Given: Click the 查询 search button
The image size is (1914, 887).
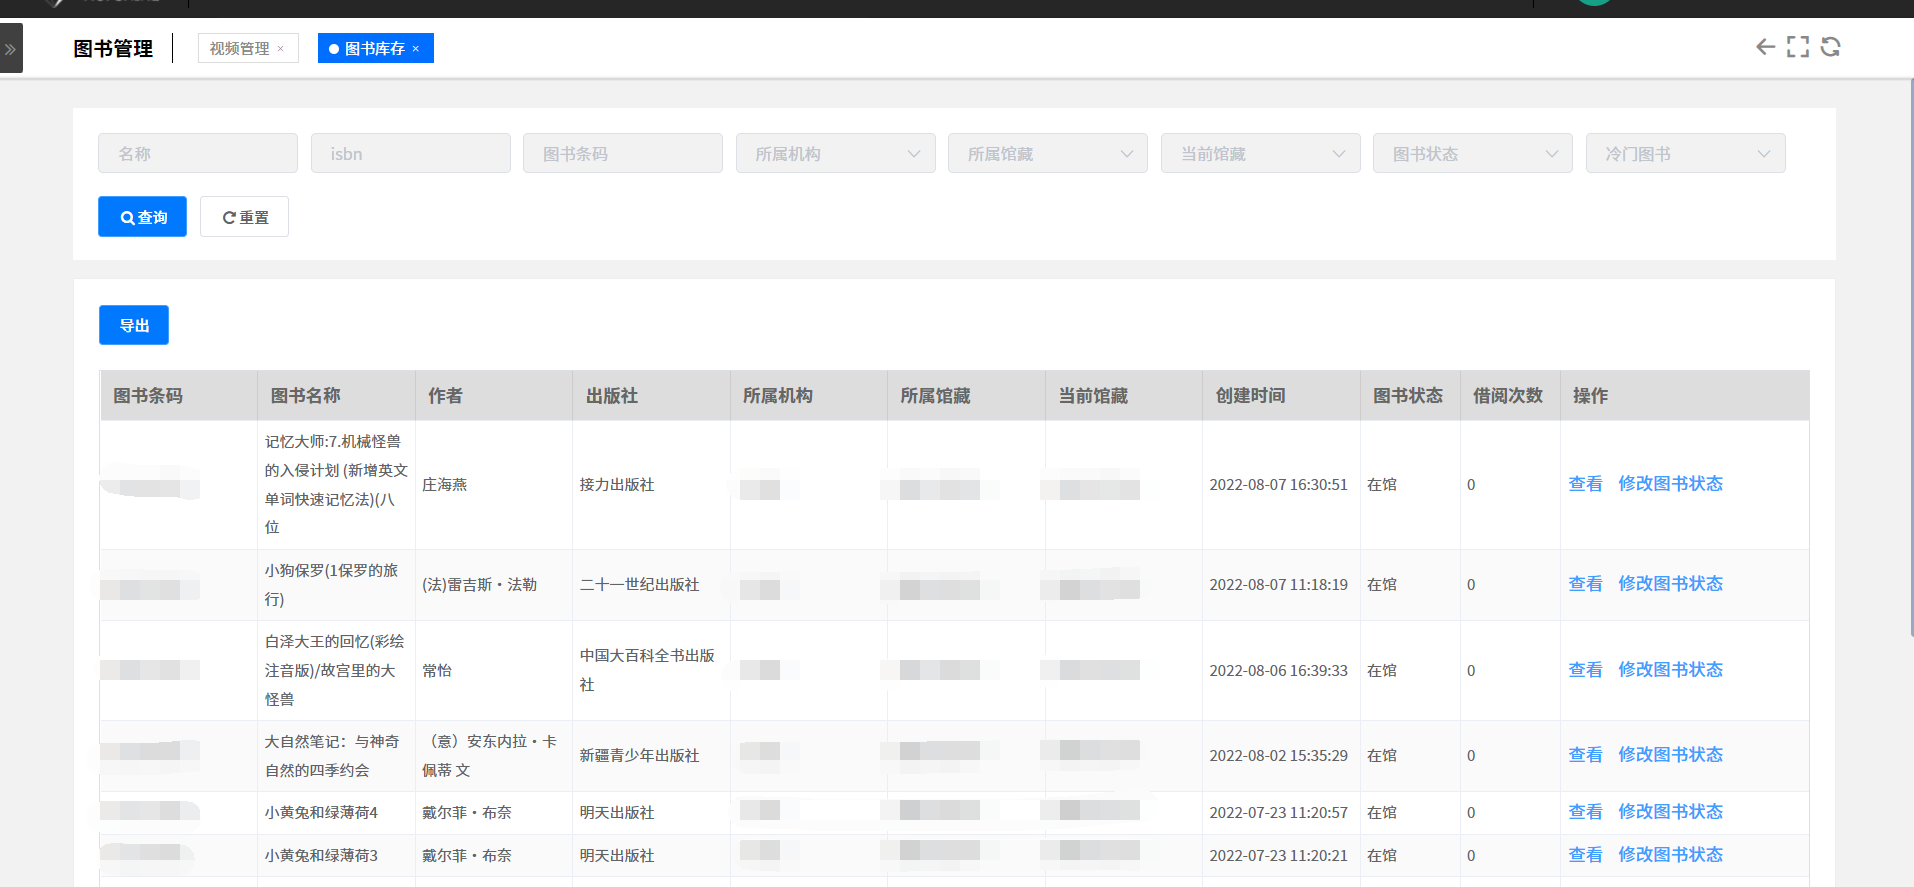Looking at the screenshot, I should pyautogui.click(x=142, y=217).
